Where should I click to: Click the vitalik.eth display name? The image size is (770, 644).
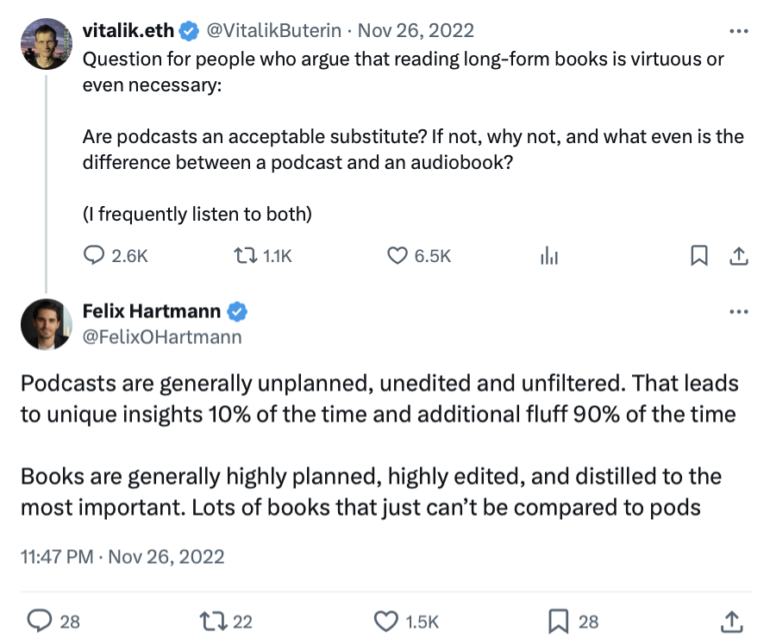click(126, 31)
